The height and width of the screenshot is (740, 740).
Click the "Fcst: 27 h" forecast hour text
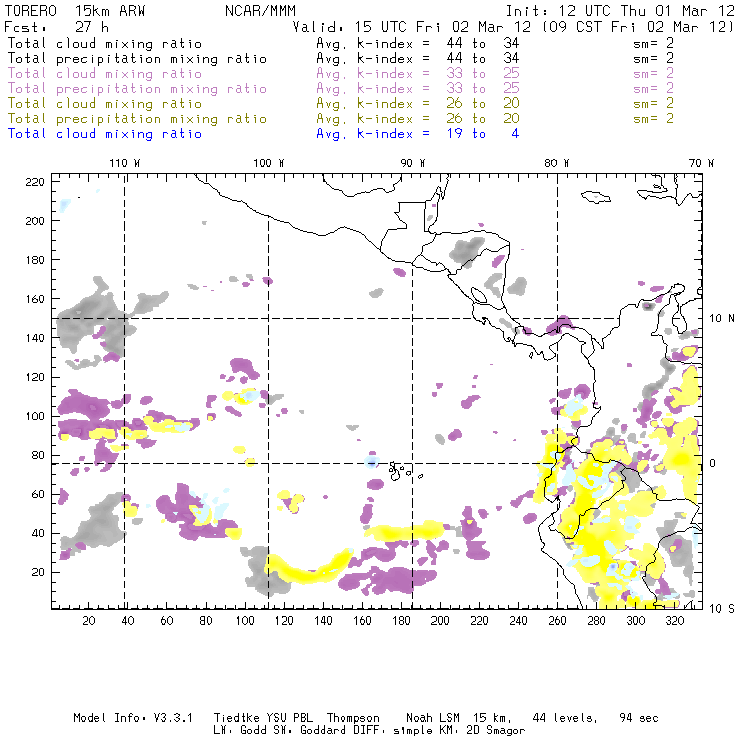tap(56, 27)
